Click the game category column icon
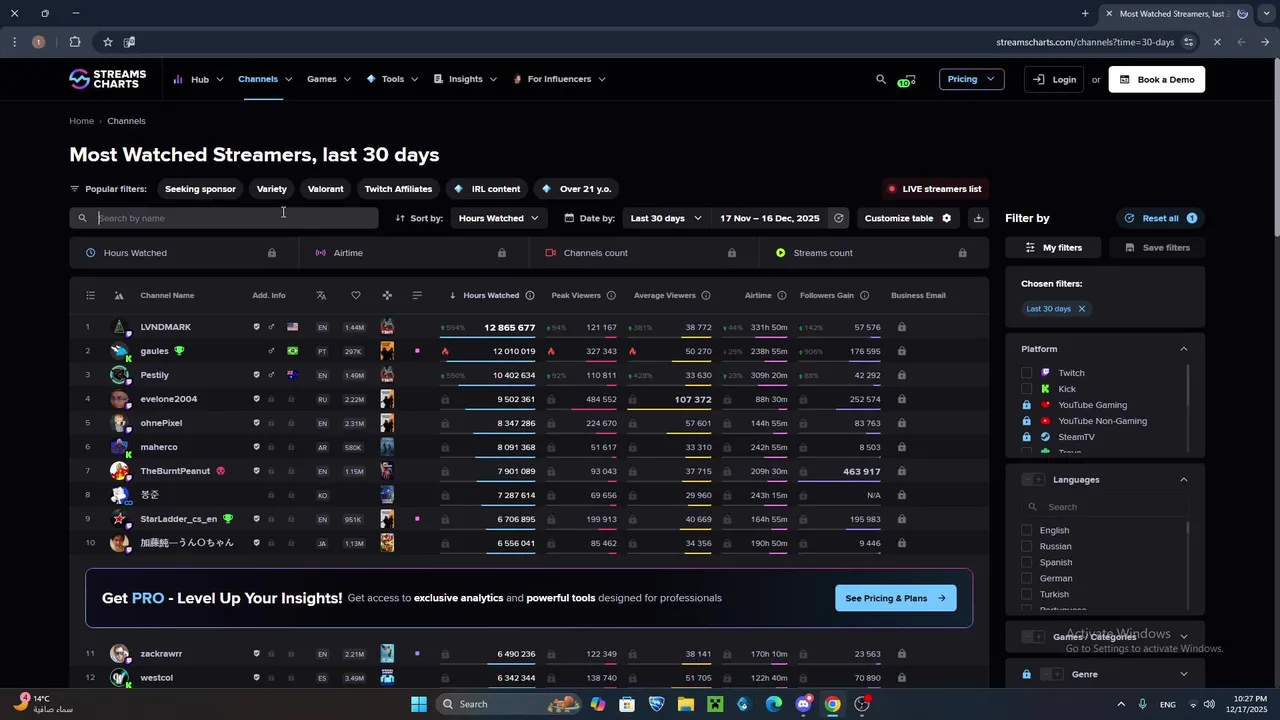The image size is (1280, 720). [387, 295]
